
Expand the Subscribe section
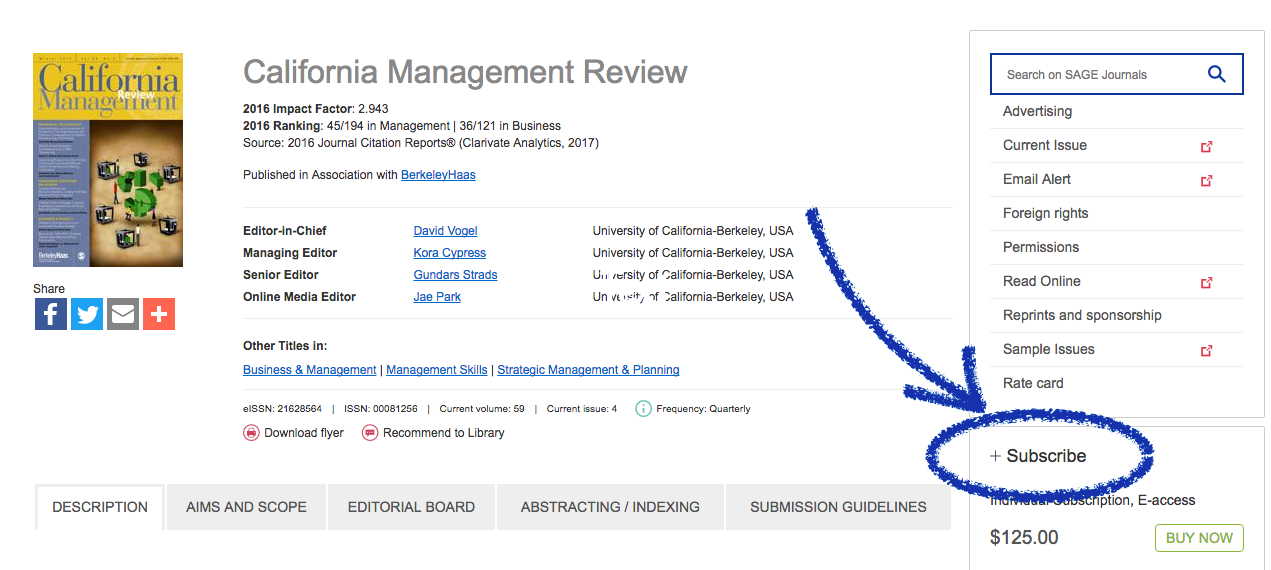pos(1038,456)
